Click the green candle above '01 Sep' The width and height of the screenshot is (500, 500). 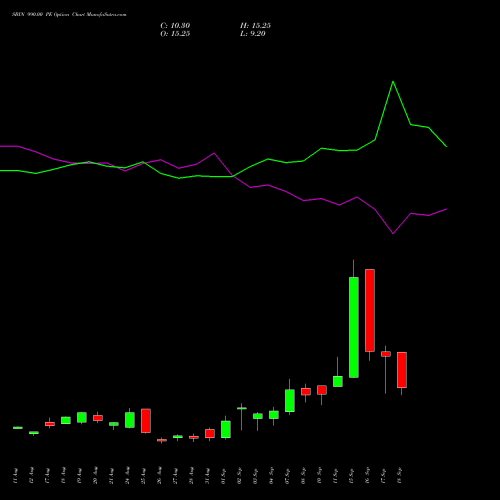tap(226, 429)
